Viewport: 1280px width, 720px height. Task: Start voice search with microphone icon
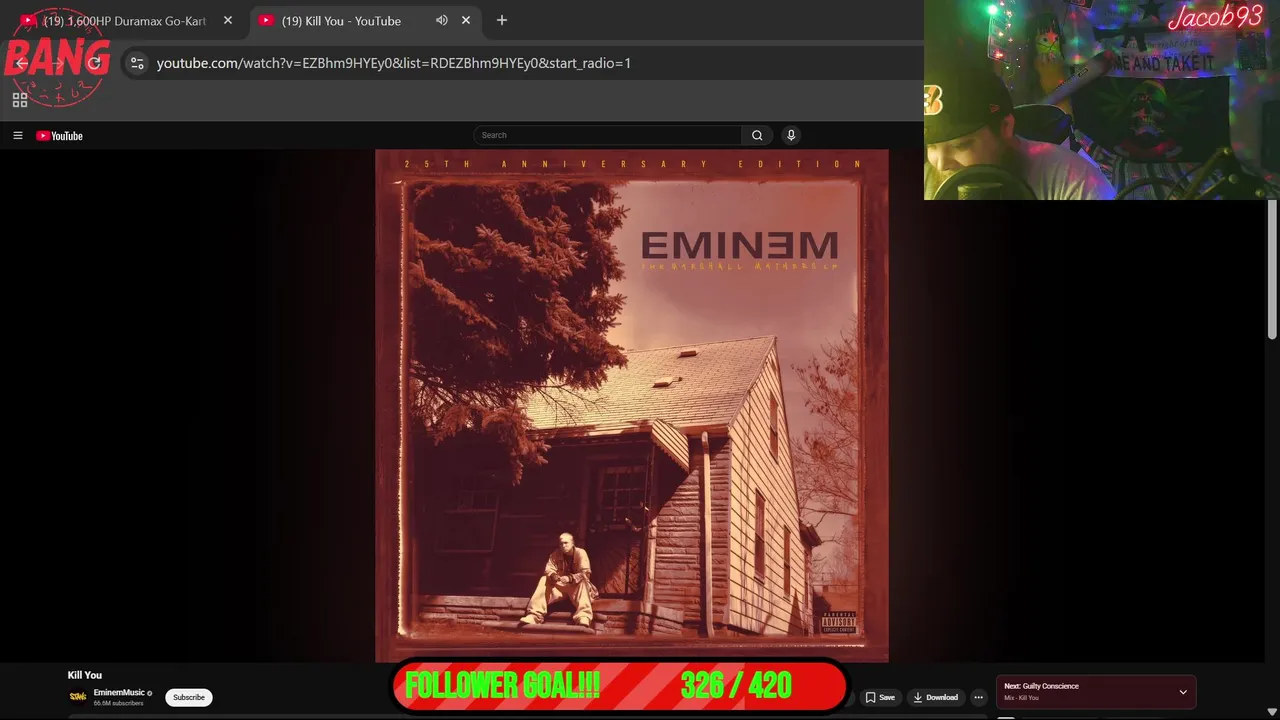point(791,135)
